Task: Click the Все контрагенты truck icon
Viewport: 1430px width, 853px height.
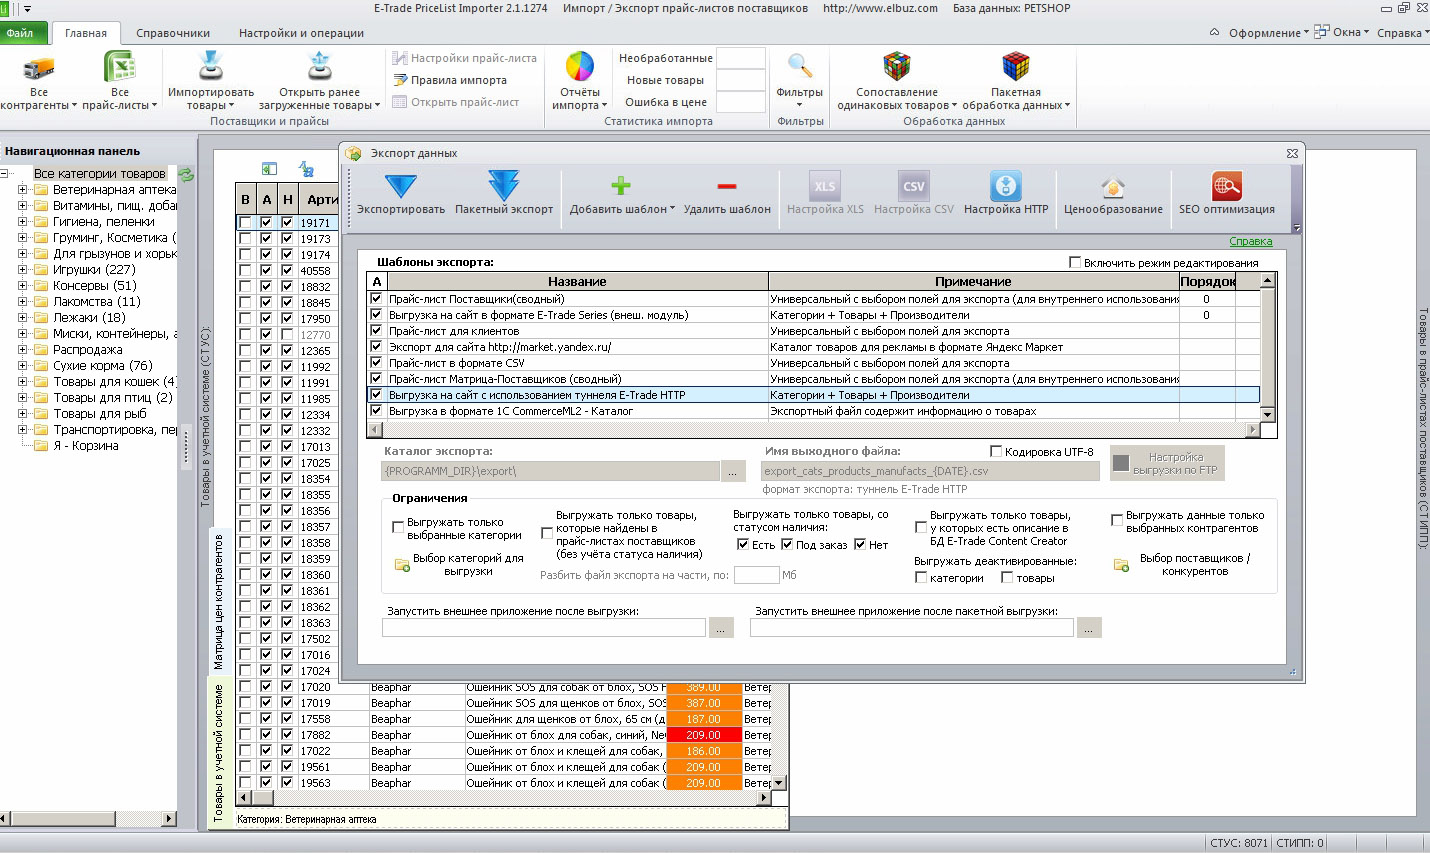Action: pos(38,68)
